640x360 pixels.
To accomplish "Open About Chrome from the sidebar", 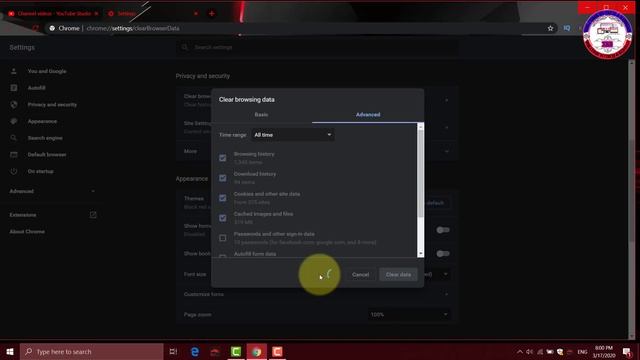I will [27, 231].
